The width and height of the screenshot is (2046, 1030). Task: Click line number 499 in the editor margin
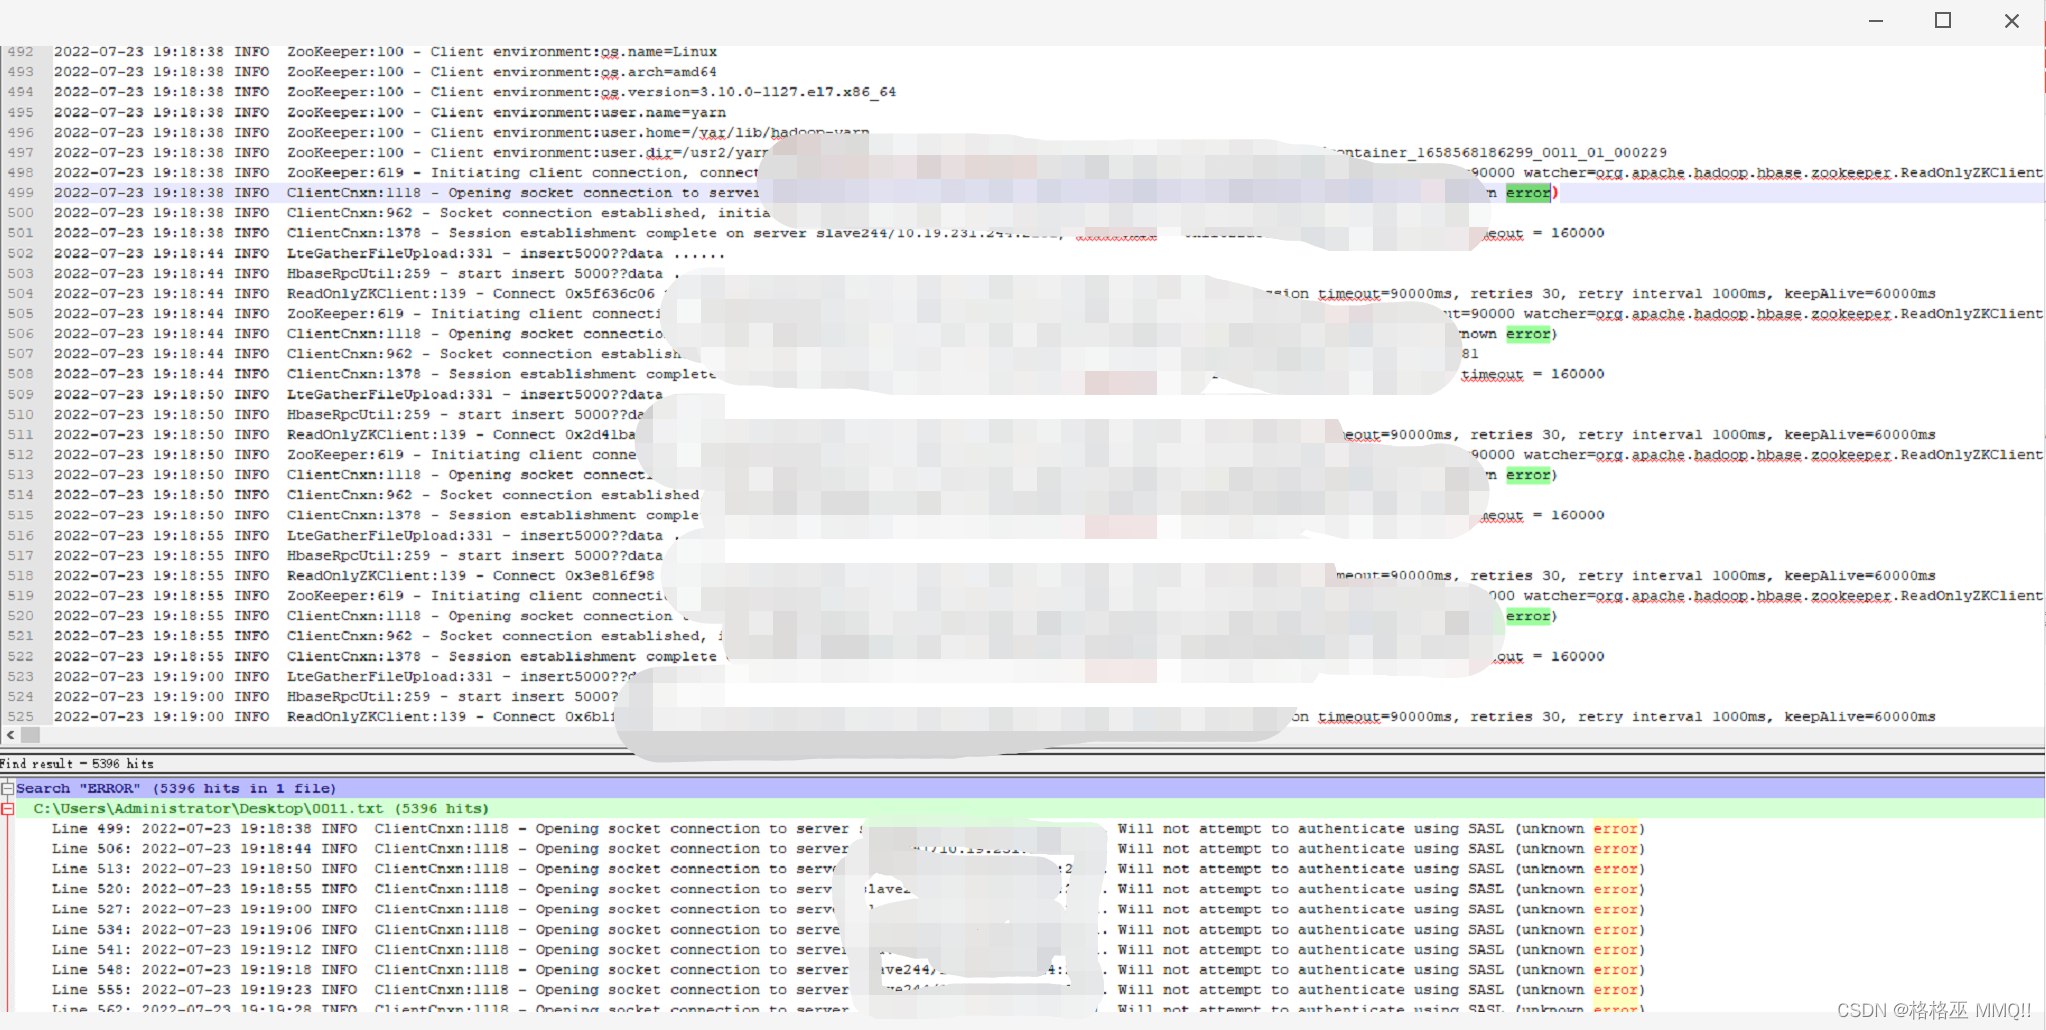[20, 193]
